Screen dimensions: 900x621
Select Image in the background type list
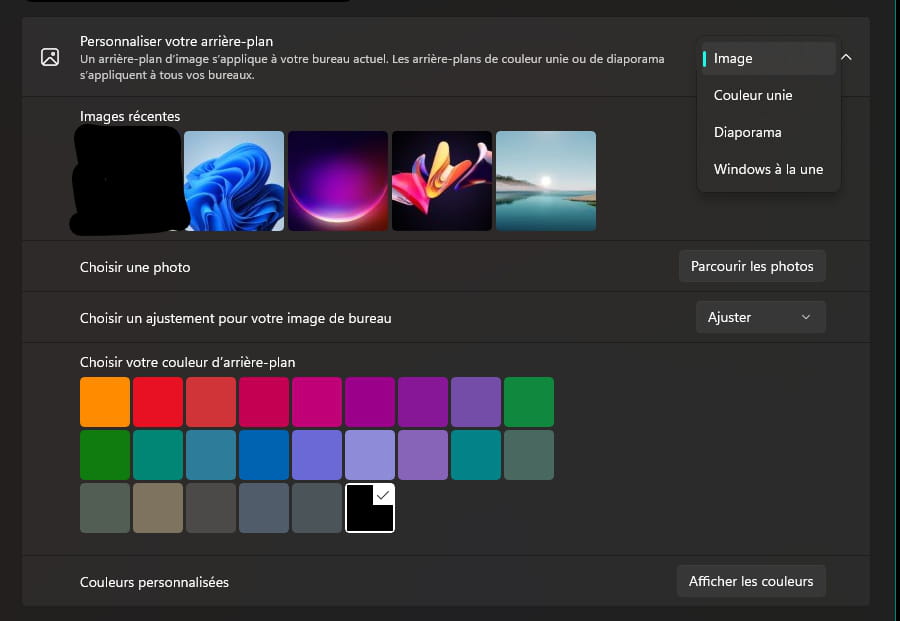click(768, 58)
